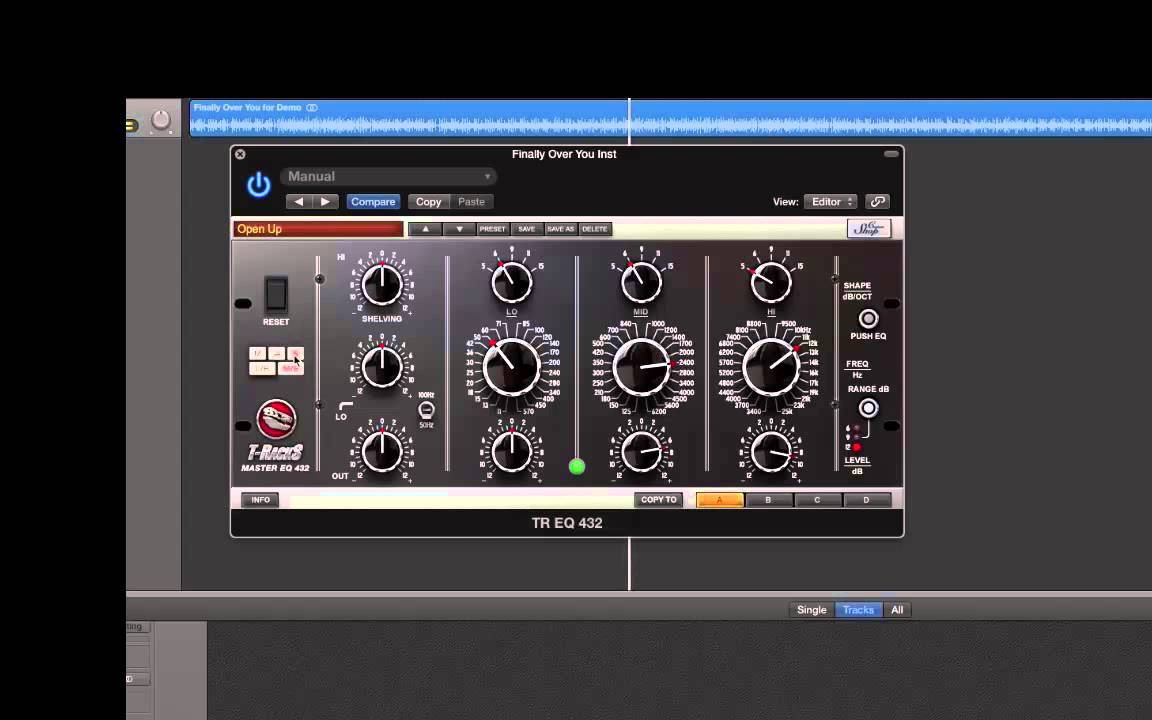Go to previous setting with left arrow
Screen dimensions: 1152x720
(x=299, y=201)
